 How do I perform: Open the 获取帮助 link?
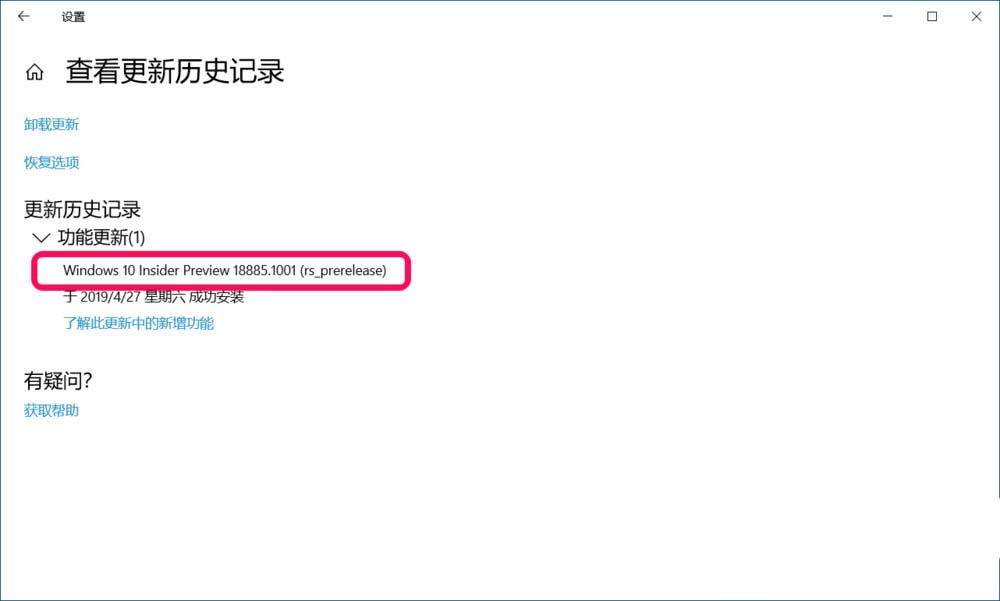[52, 410]
